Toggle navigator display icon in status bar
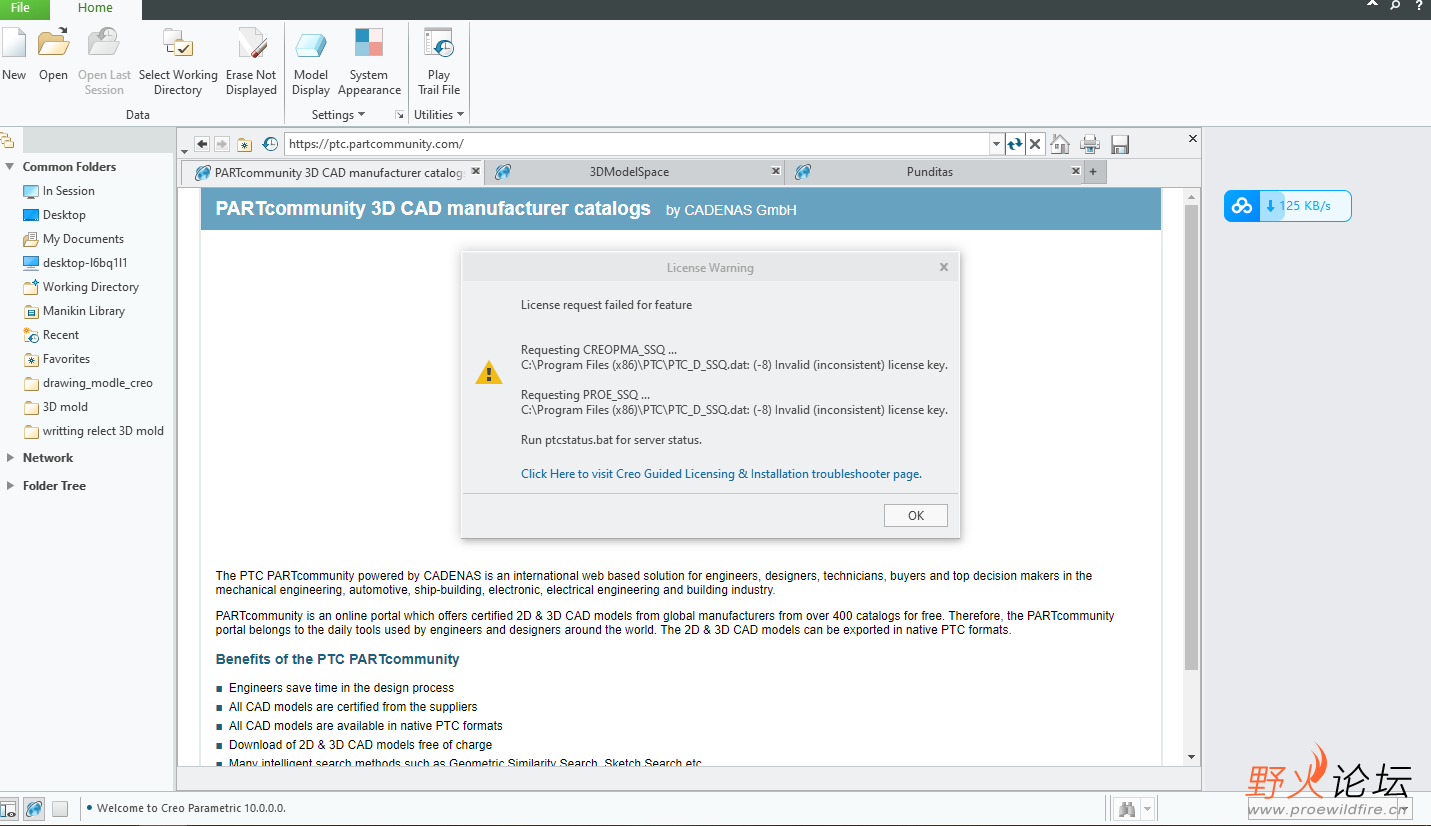This screenshot has width=1431, height=826. point(9,808)
